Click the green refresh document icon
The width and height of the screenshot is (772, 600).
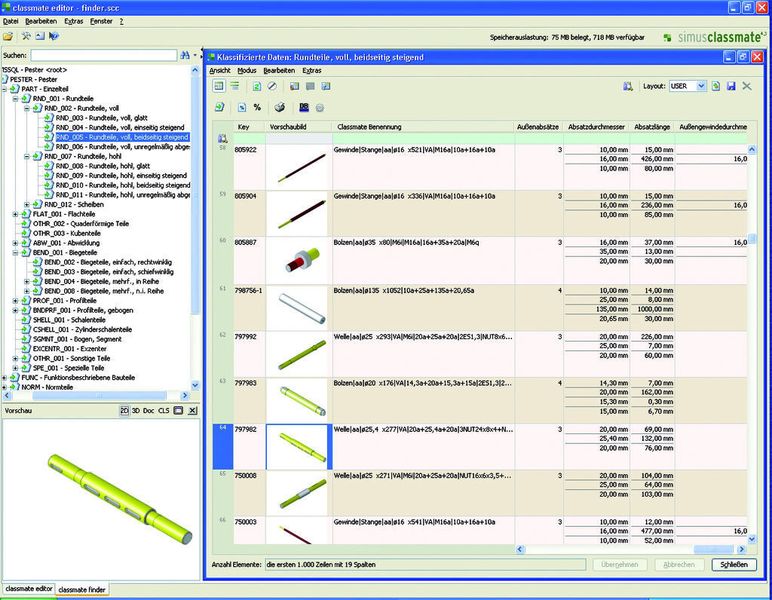pyautogui.click(x=257, y=86)
